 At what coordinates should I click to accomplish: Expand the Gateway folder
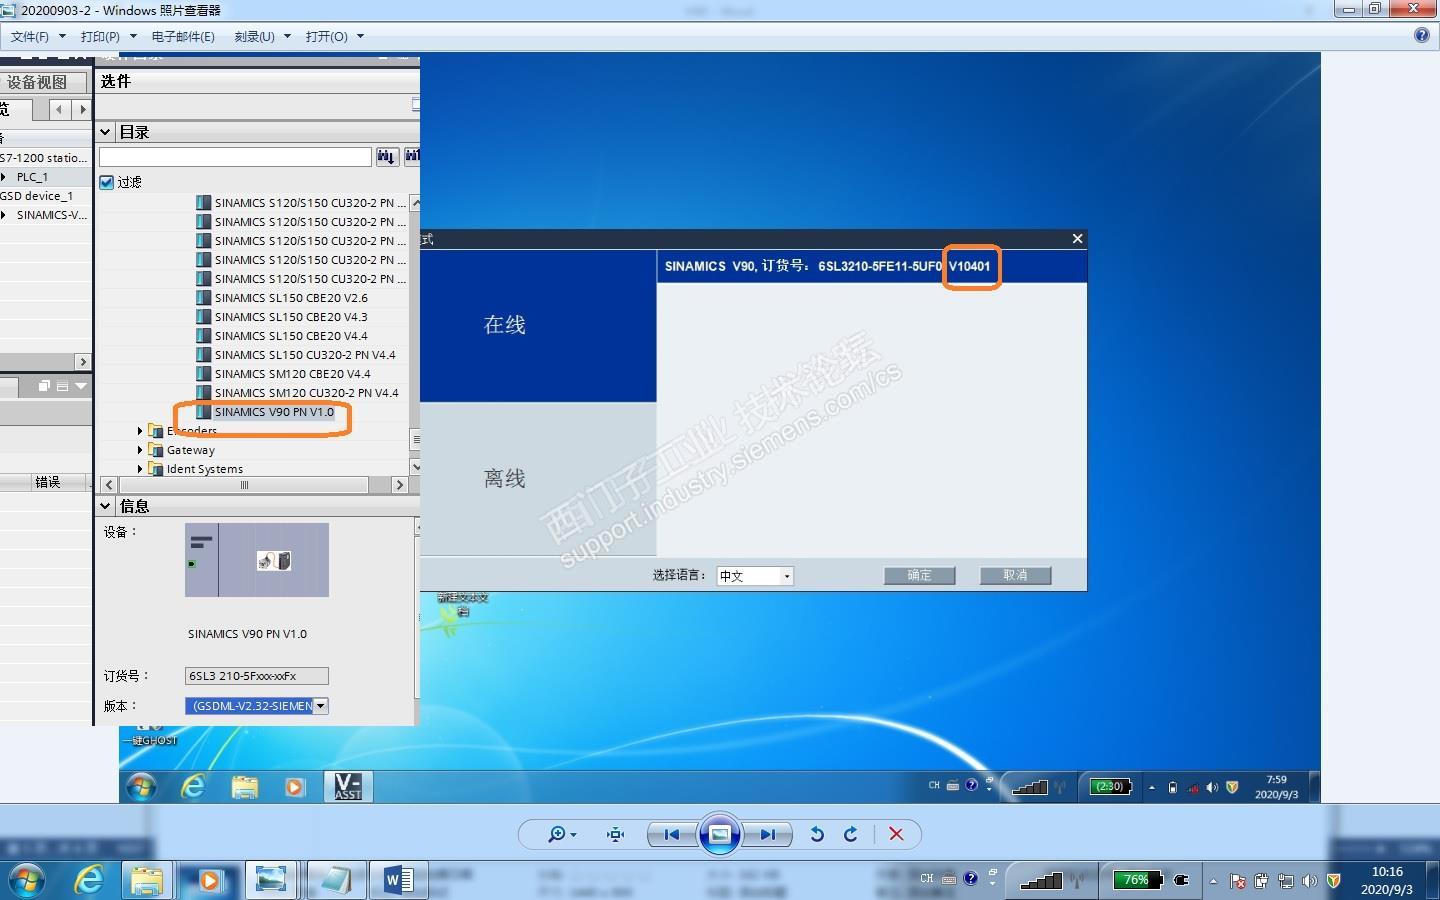[x=140, y=450]
